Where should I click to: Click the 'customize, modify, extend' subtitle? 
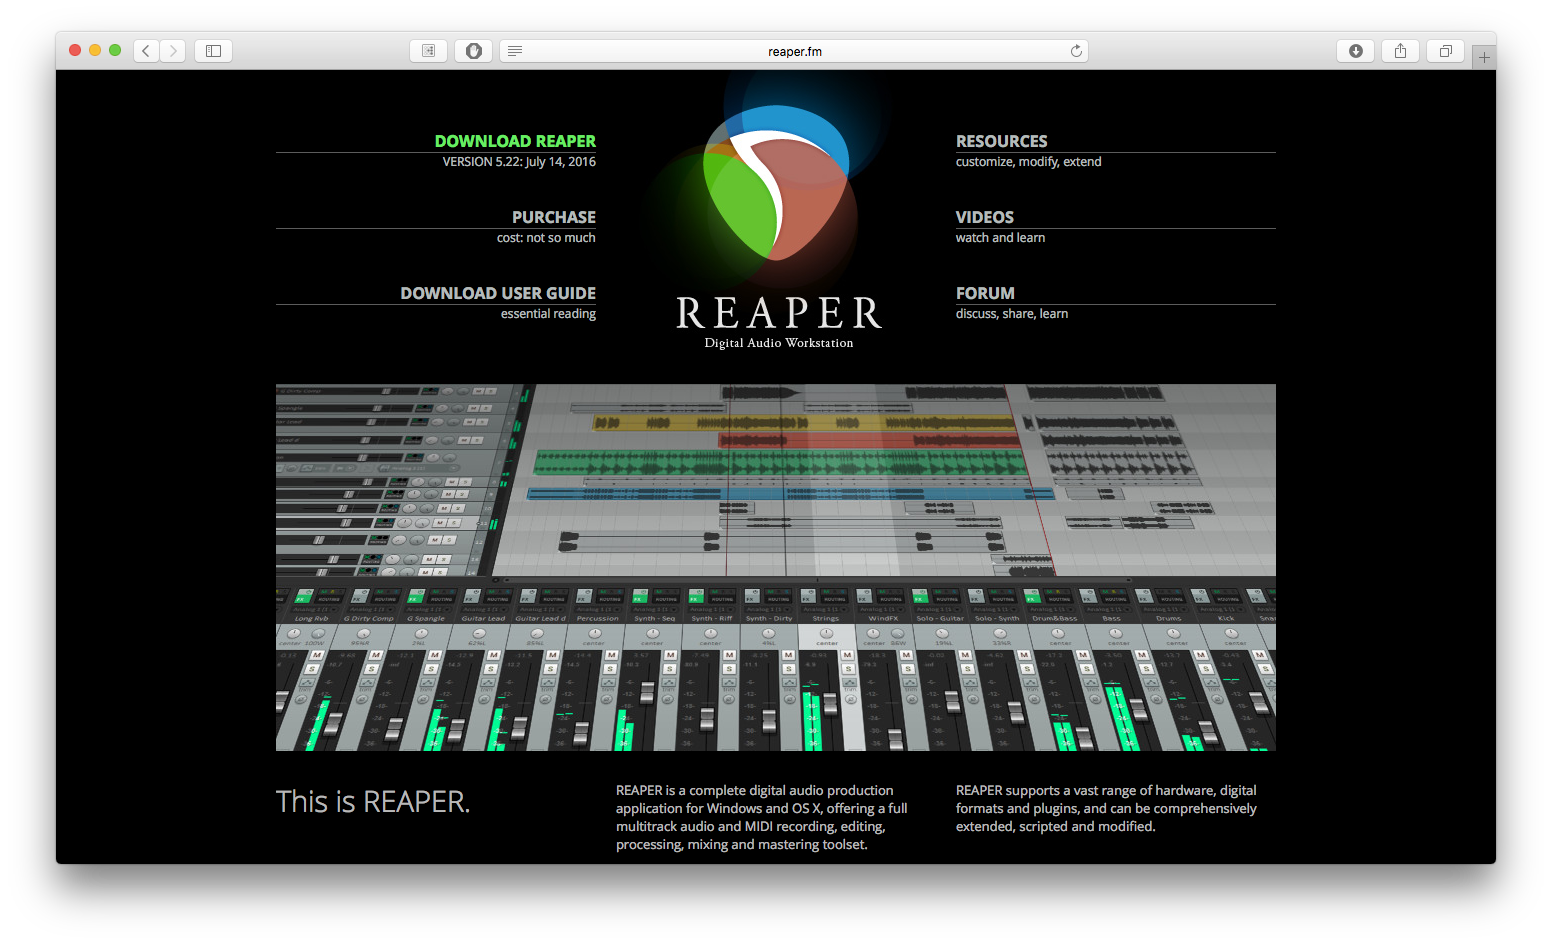[1028, 162]
